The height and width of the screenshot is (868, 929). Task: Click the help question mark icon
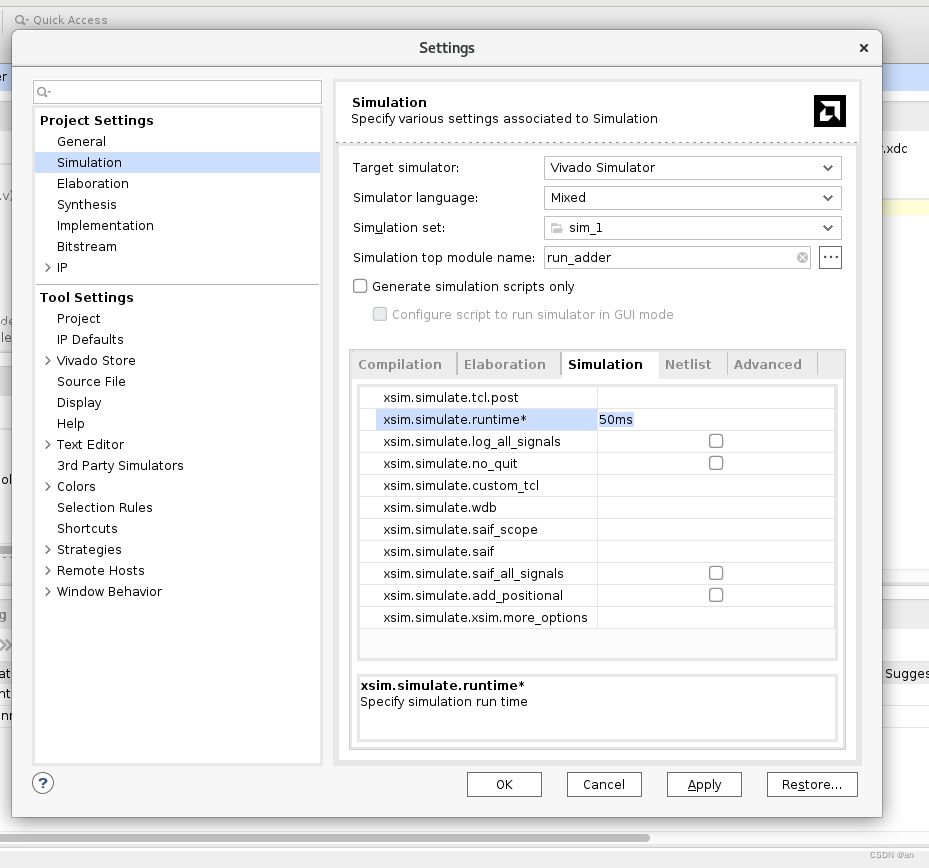pyautogui.click(x=43, y=783)
